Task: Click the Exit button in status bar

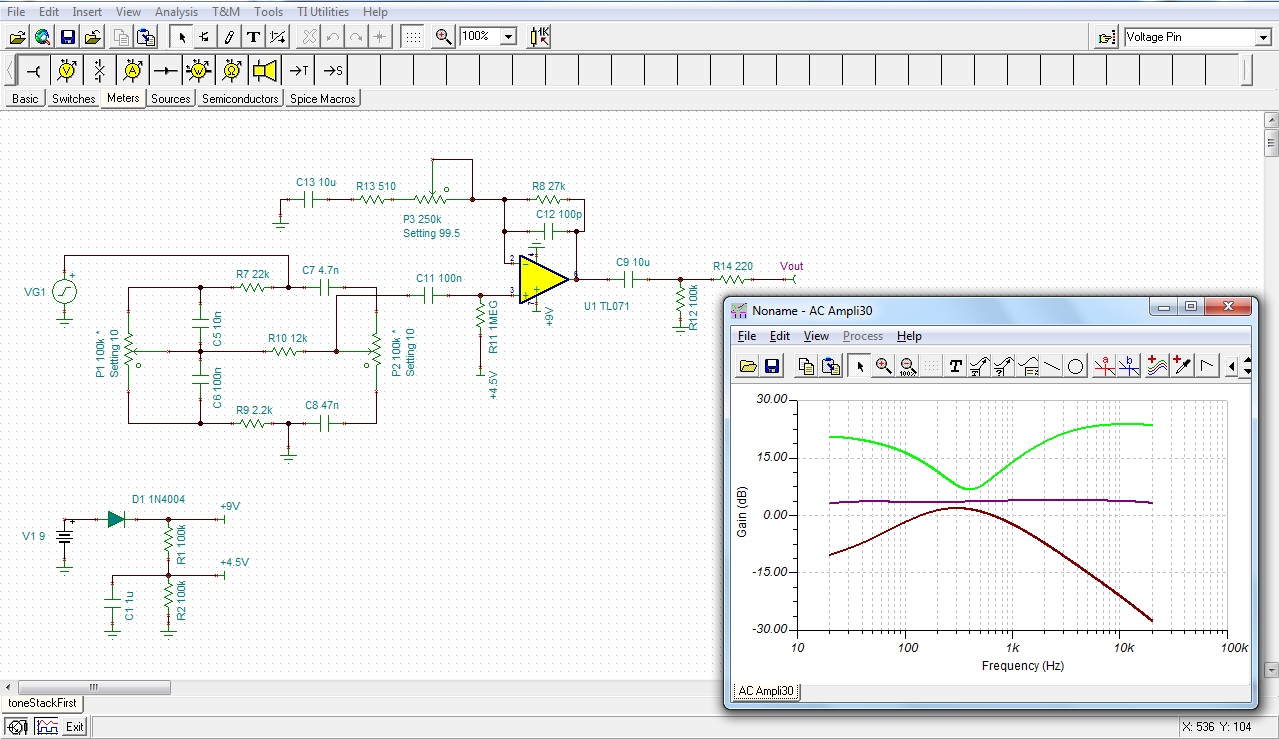Action: [x=75, y=727]
